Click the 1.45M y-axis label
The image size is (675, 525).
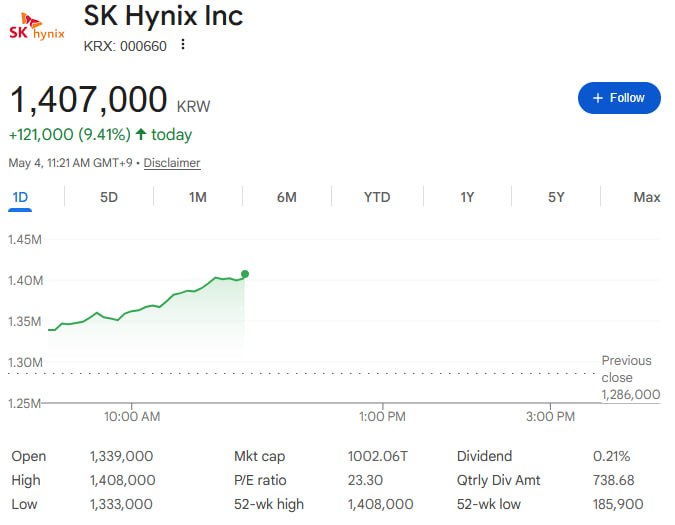(x=25, y=240)
